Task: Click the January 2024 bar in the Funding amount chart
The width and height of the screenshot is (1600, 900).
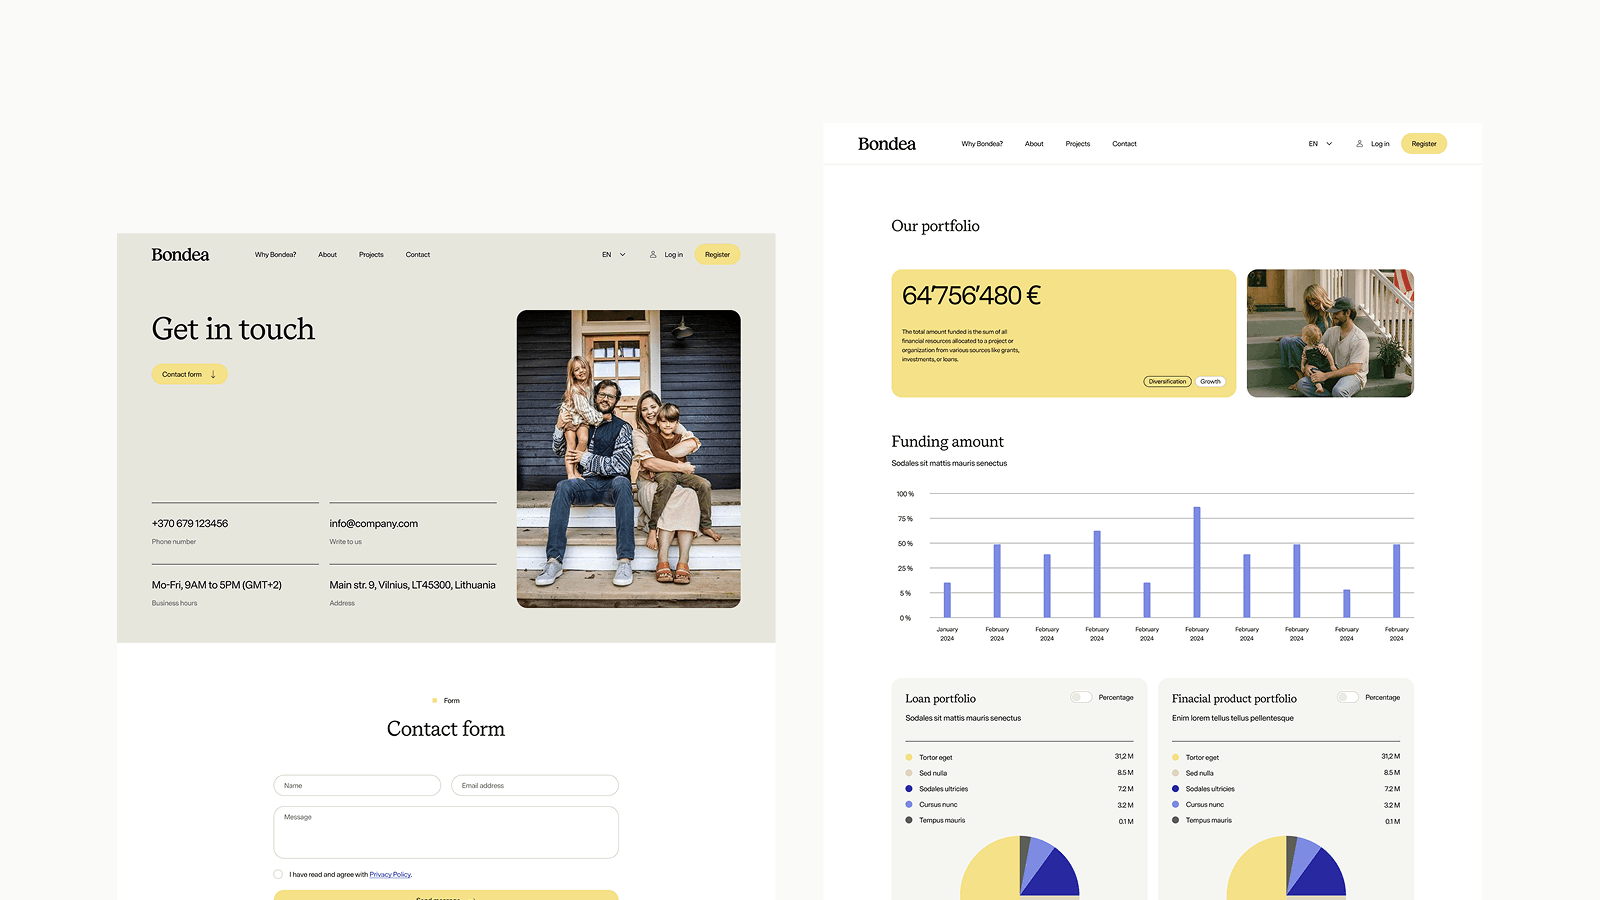Action: 947,600
